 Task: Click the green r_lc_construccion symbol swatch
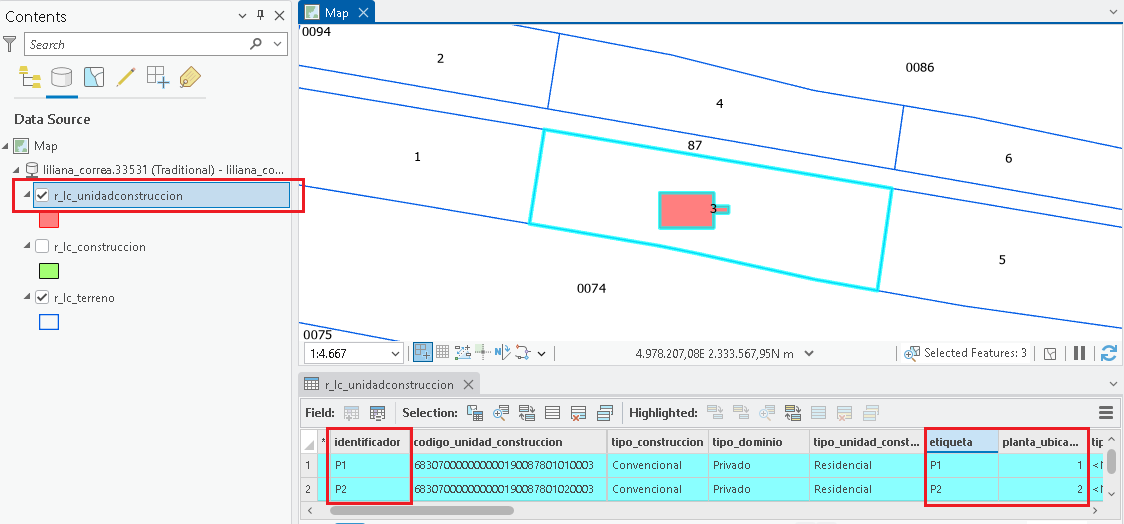pos(49,271)
